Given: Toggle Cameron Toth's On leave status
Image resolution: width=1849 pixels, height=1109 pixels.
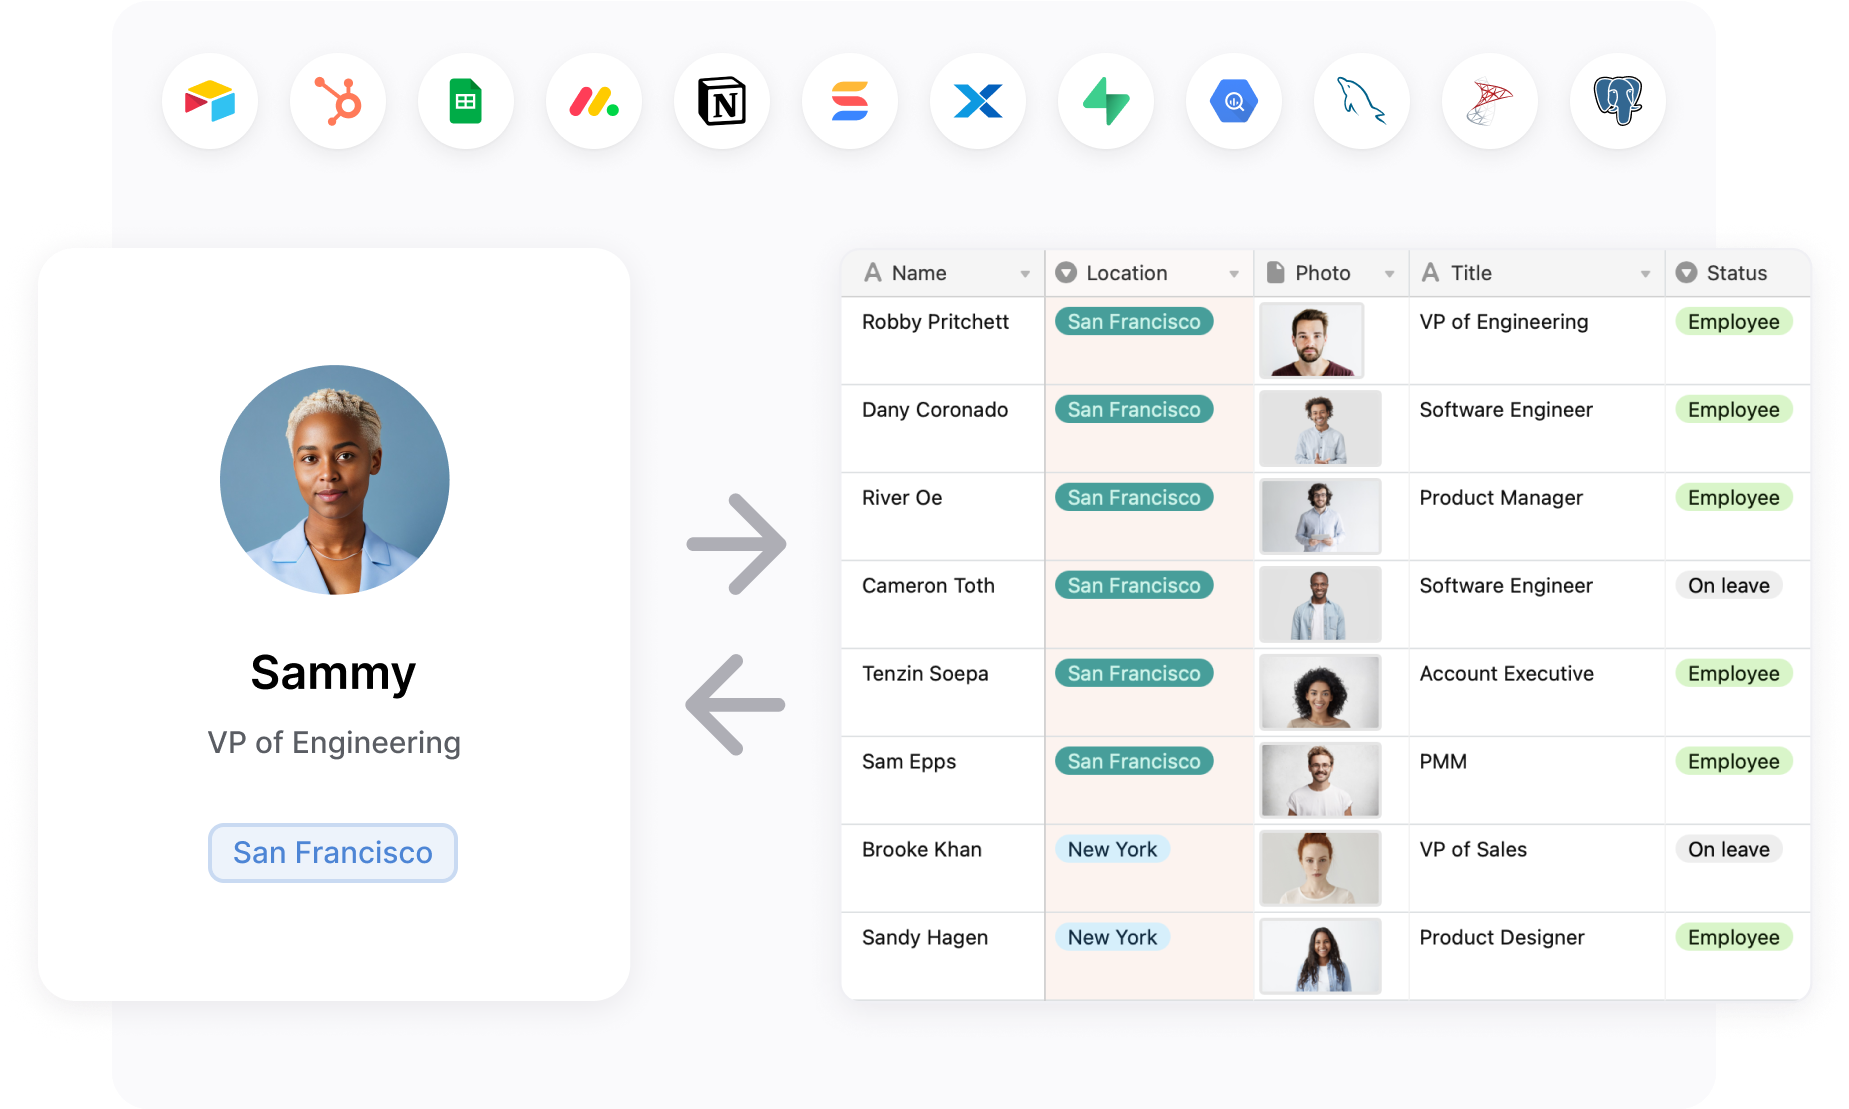Looking at the screenshot, I should (x=1728, y=585).
